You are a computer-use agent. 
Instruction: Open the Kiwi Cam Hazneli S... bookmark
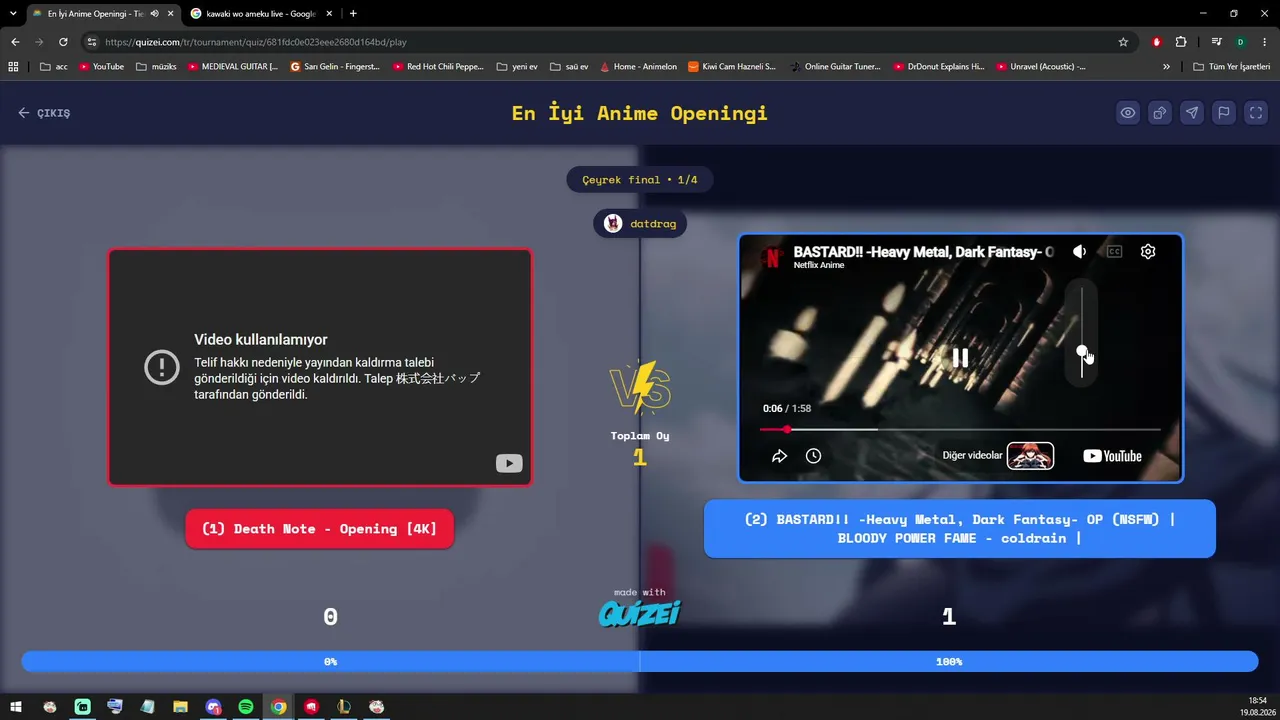[732, 67]
